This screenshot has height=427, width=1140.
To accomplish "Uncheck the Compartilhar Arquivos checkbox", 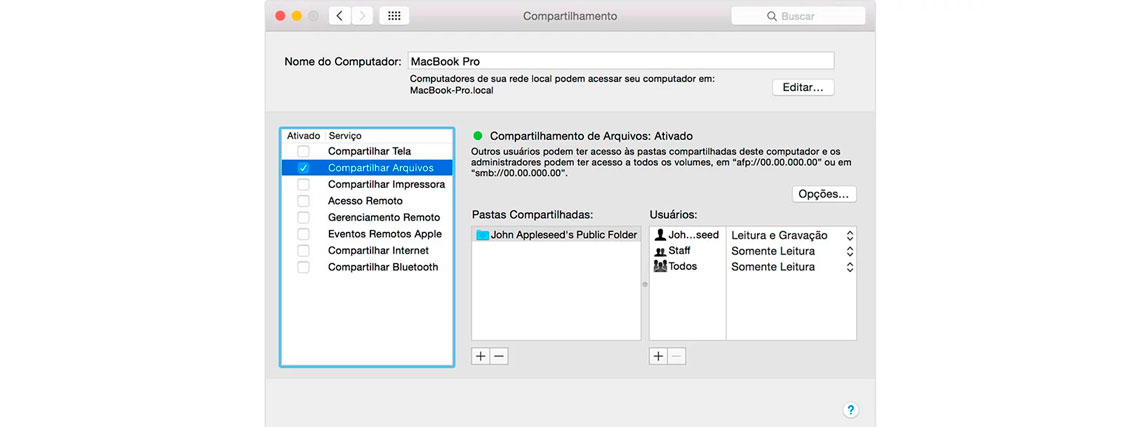I will point(303,168).
